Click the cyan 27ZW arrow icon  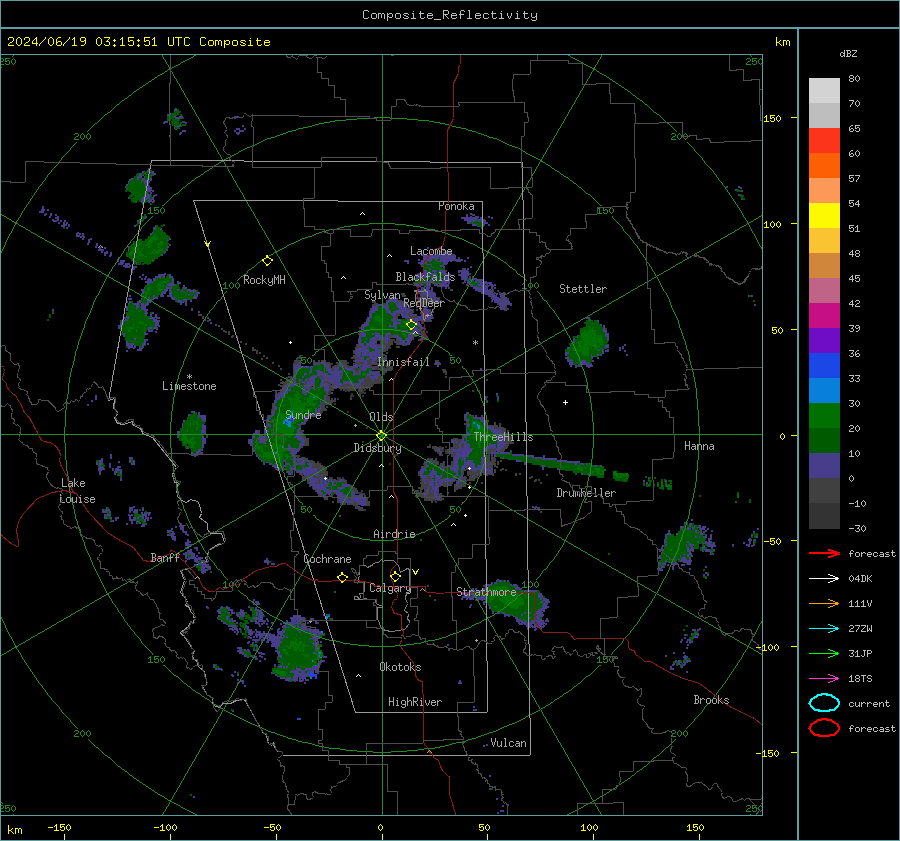pos(824,629)
